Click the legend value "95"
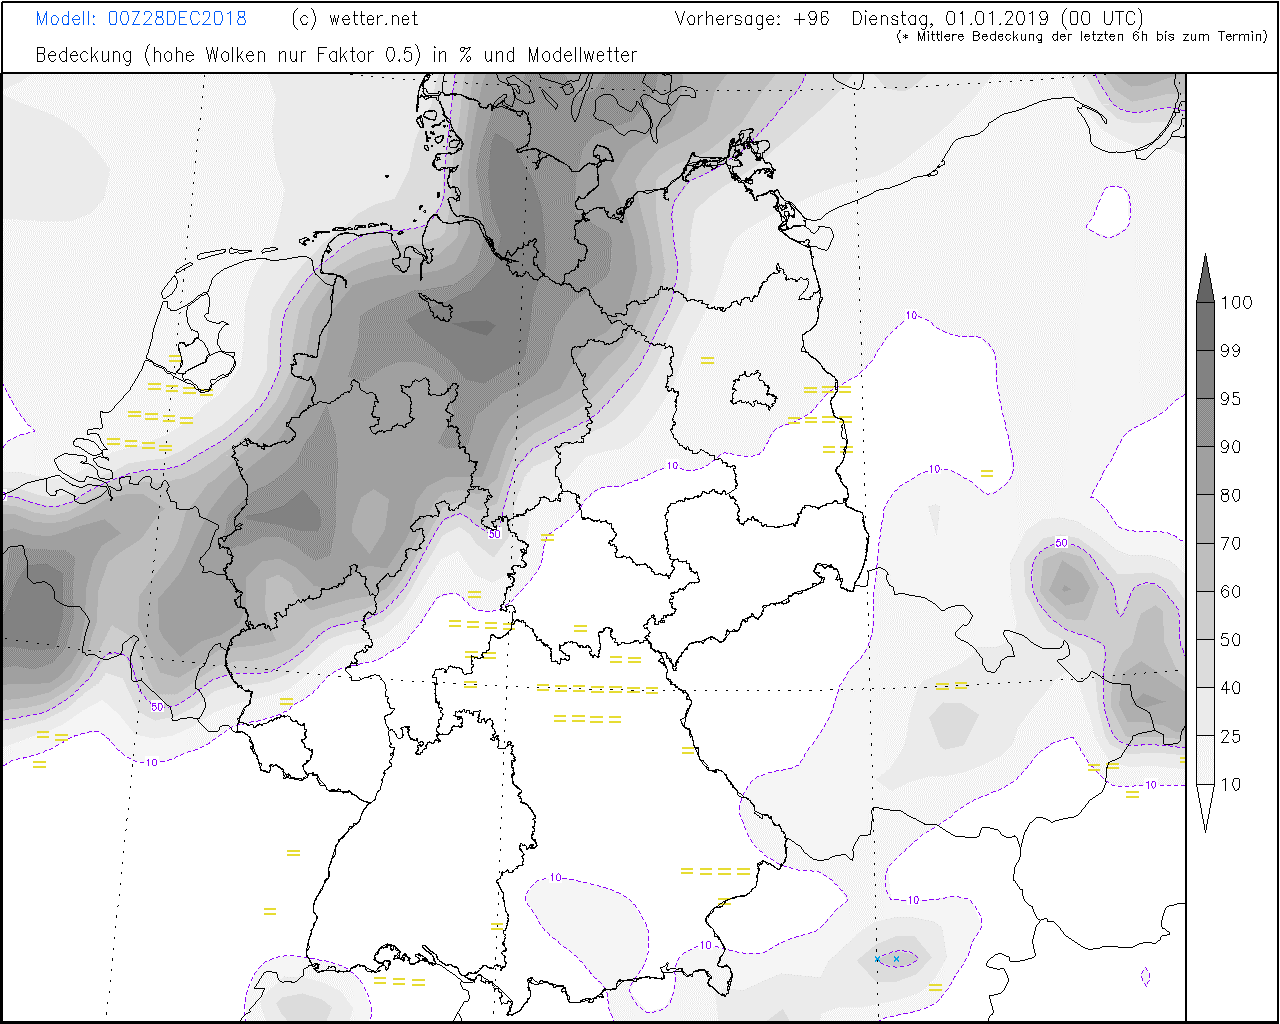The width and height of the screenshot is (1280, 1024). pos(1231,399)
